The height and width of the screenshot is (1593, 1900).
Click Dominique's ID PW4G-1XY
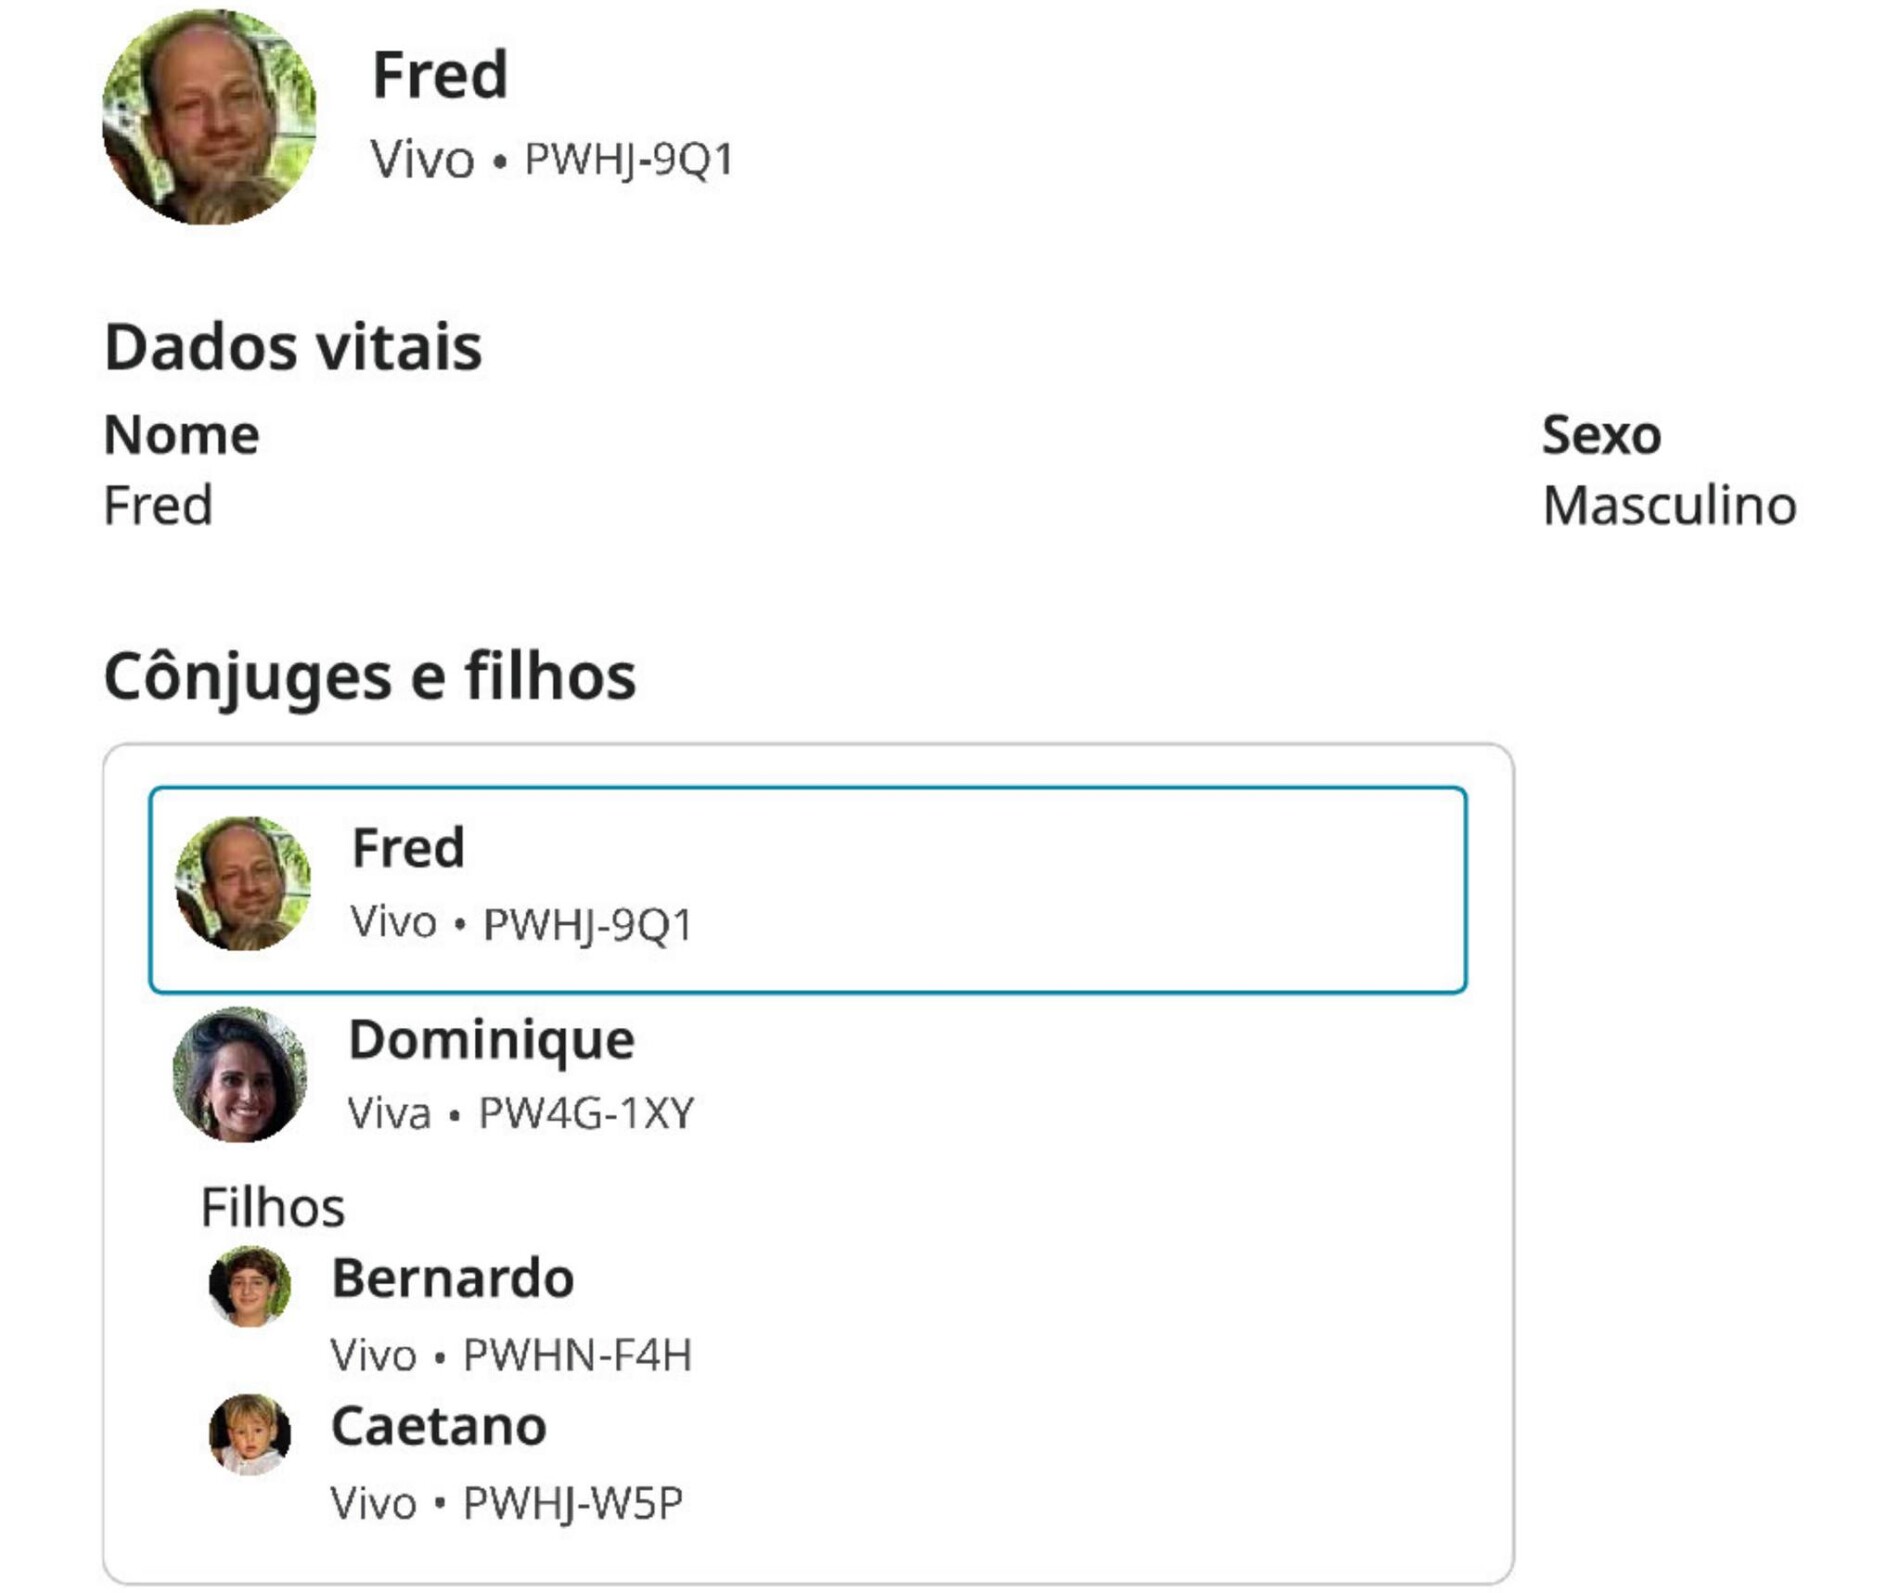586,1113
